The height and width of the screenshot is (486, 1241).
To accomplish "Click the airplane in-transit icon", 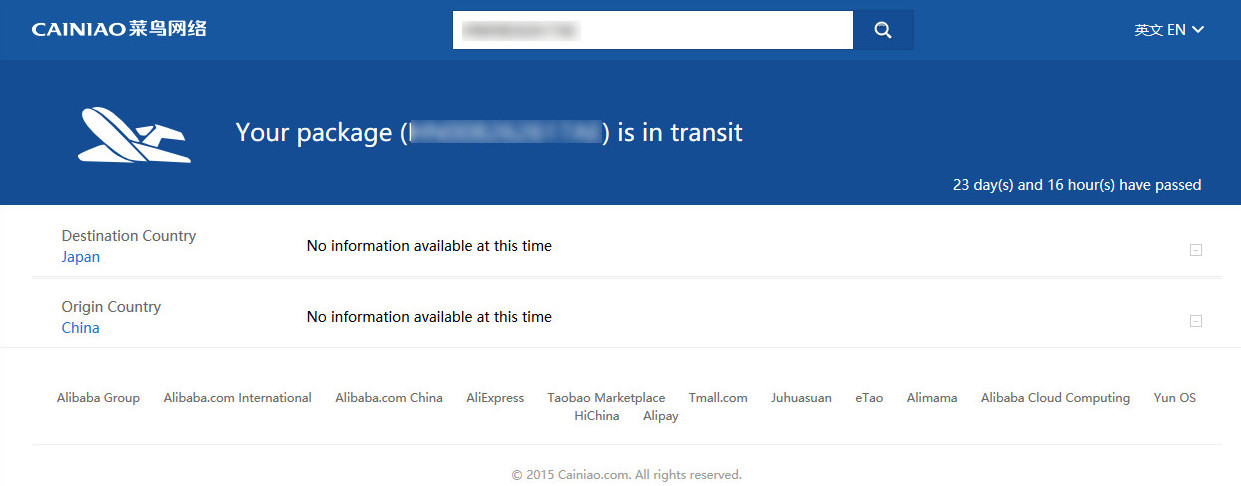I will pos(134,135).
